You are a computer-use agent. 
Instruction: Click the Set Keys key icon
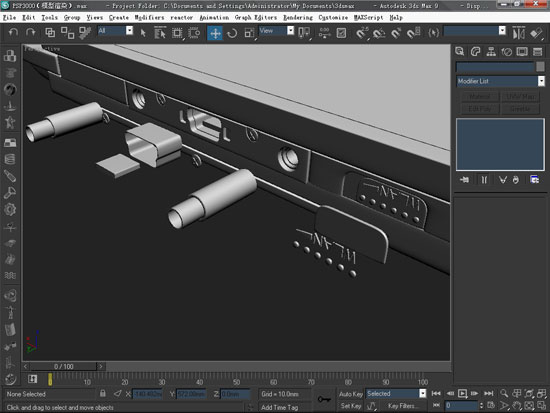[x=324, y=399]
